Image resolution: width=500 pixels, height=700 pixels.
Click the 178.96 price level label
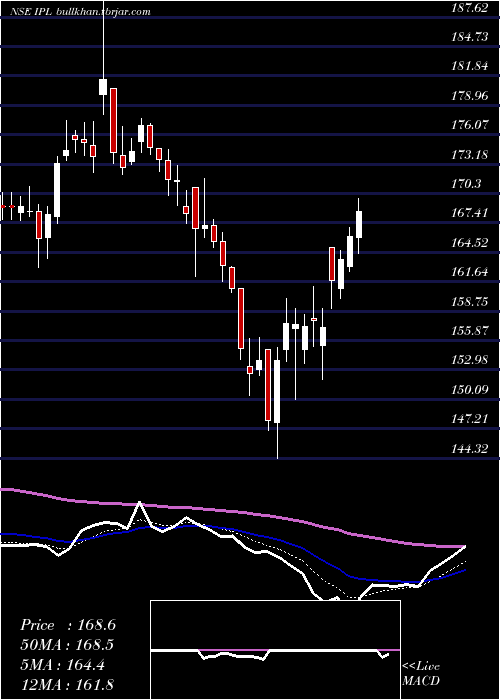[x=470, y=96]
